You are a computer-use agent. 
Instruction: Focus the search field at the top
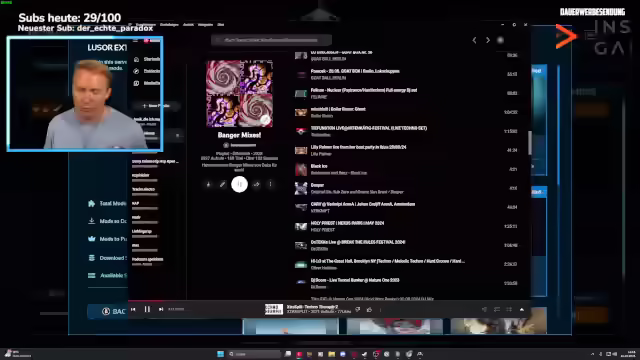click(271, 40)
